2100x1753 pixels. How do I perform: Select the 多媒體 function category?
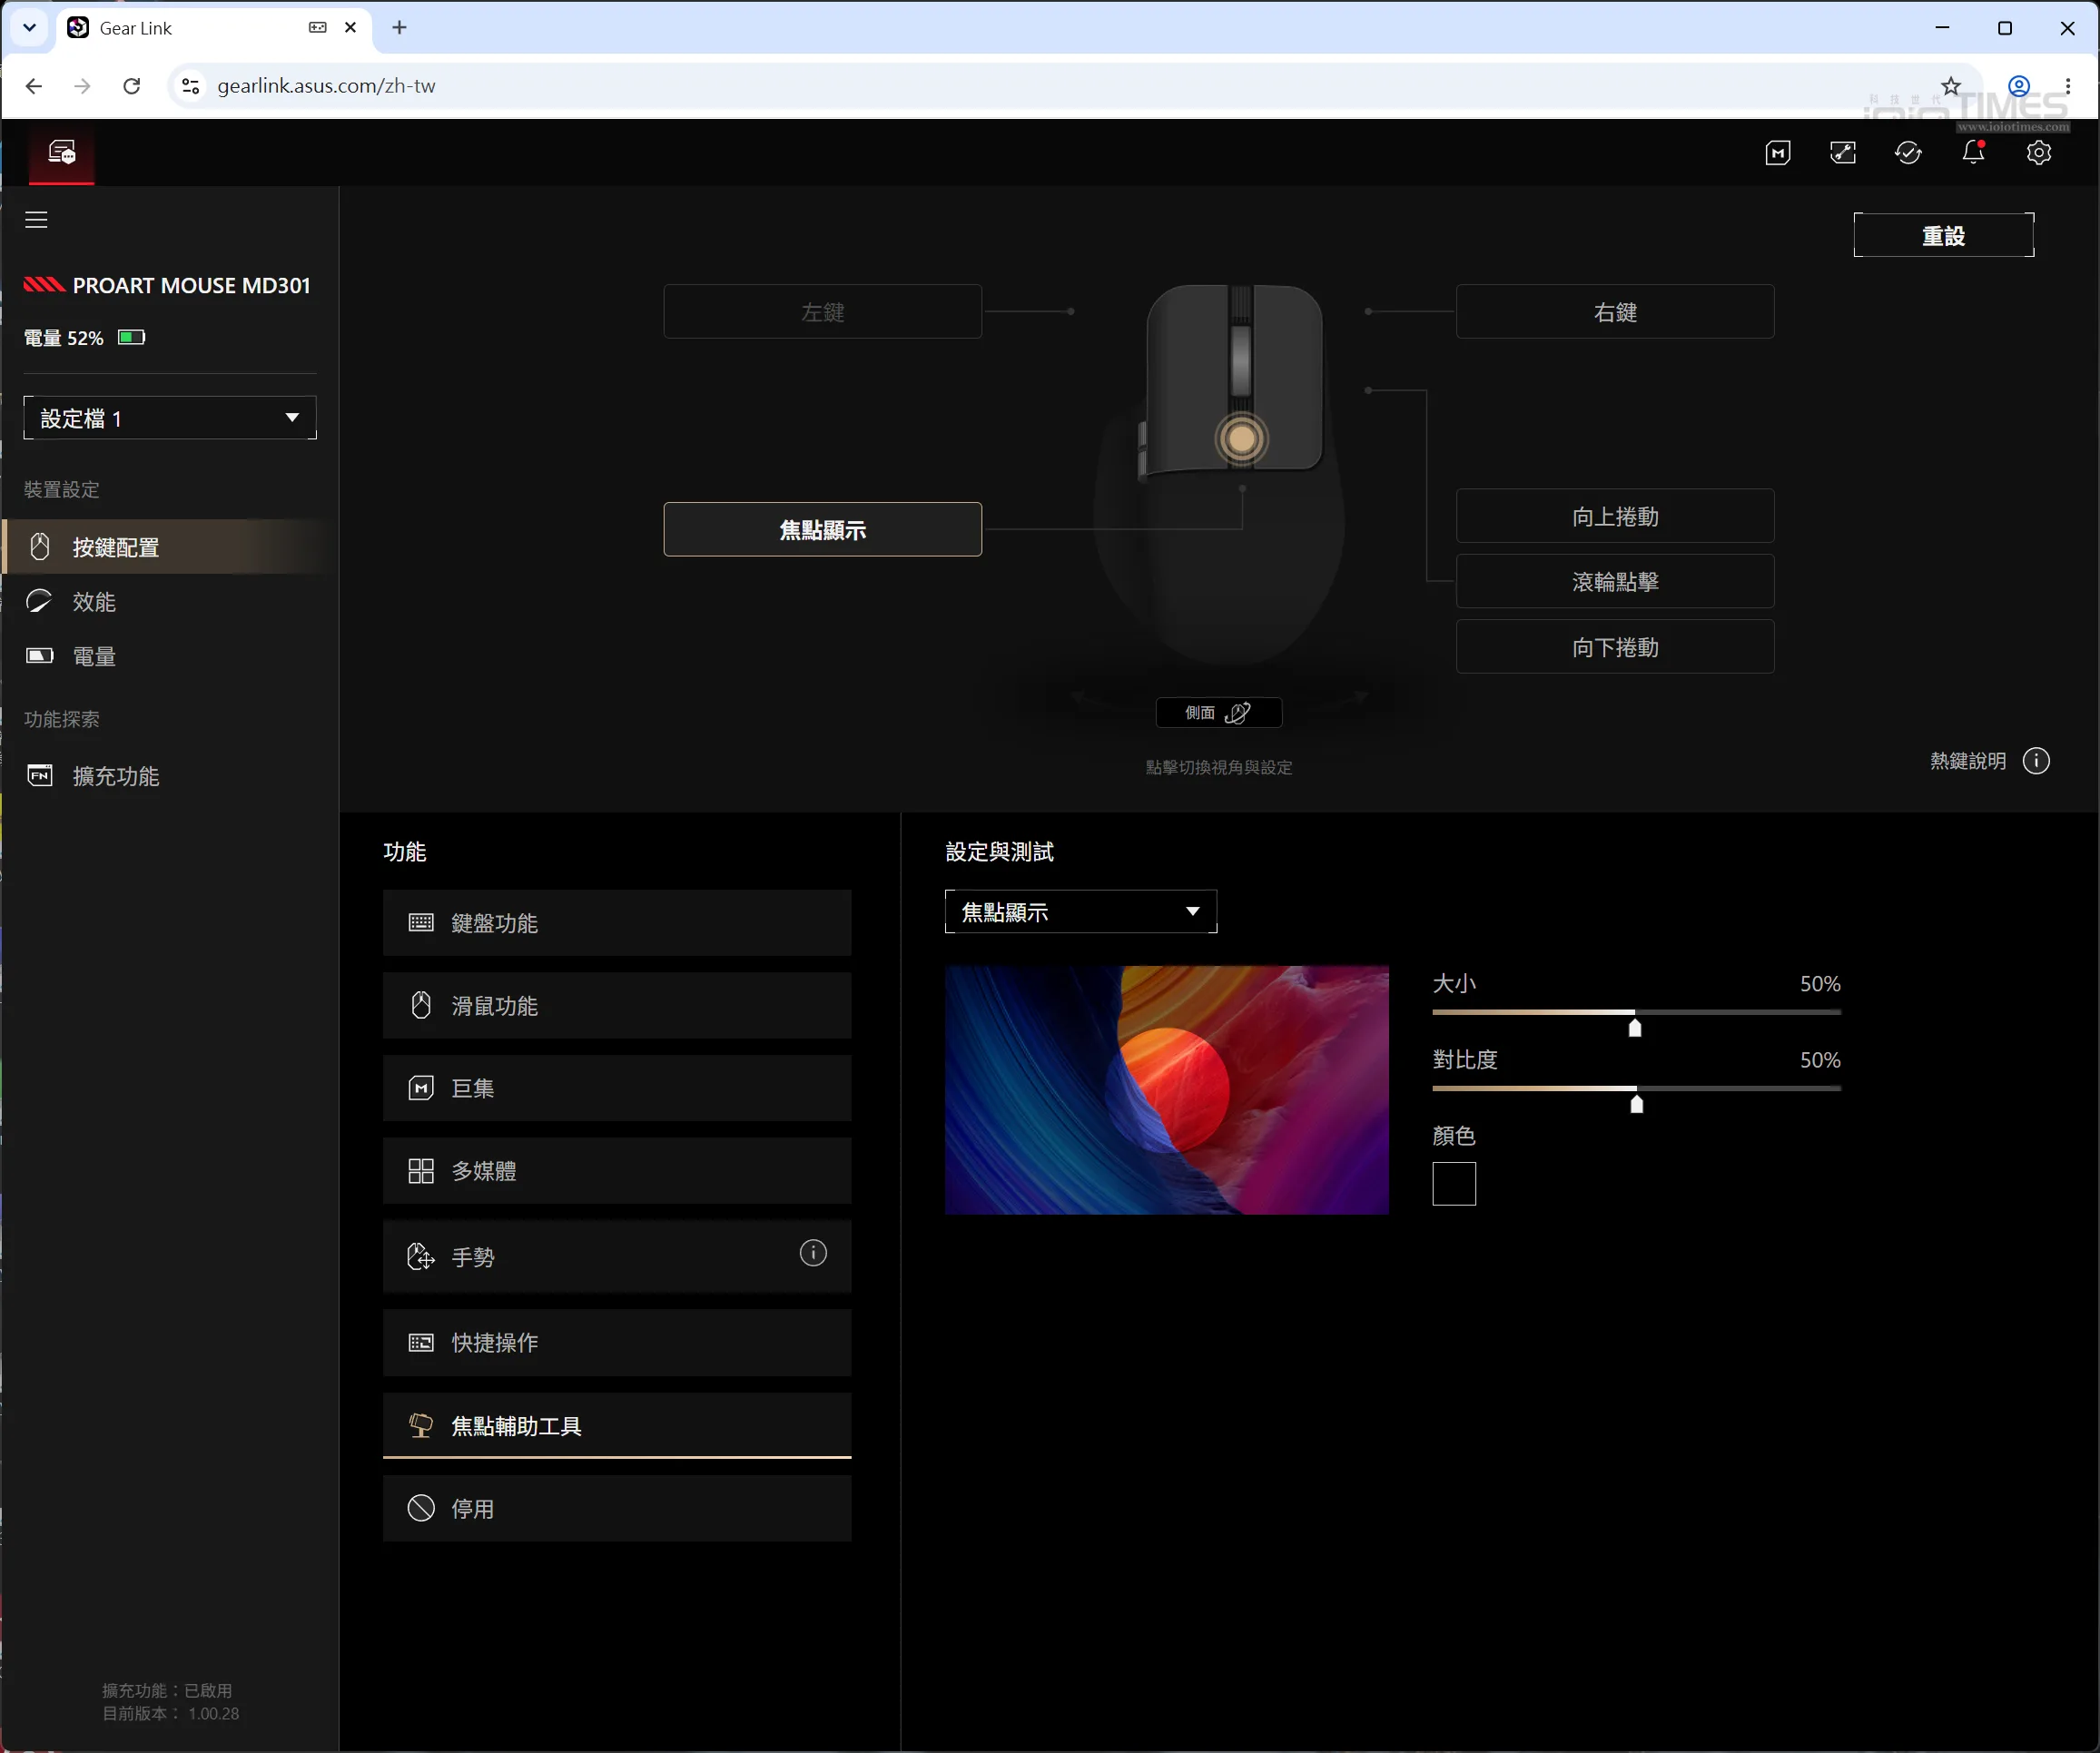click(x=617, y=1171)
